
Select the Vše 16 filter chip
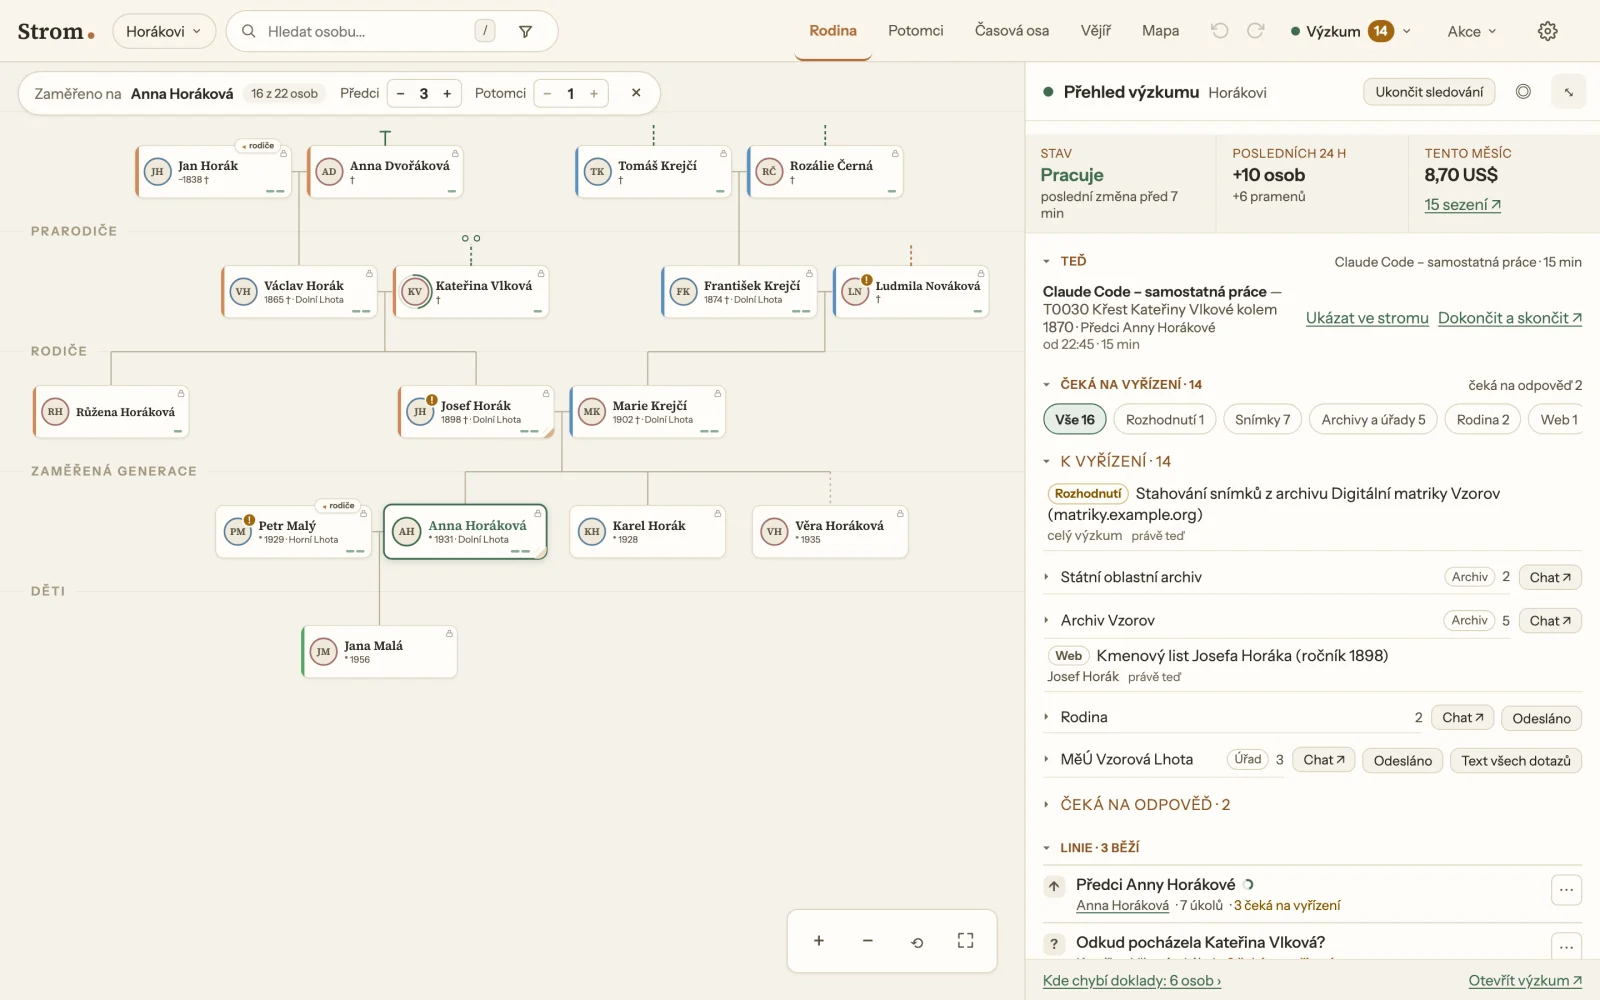(x=1075, y=419)
